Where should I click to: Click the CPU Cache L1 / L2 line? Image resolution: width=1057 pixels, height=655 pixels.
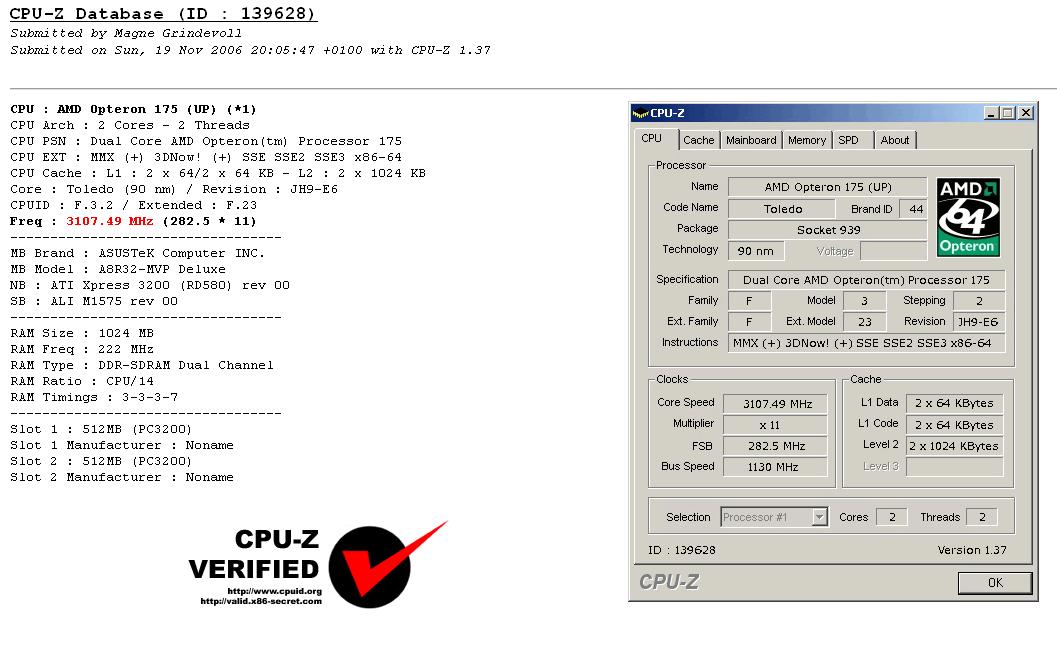point(218,173)
